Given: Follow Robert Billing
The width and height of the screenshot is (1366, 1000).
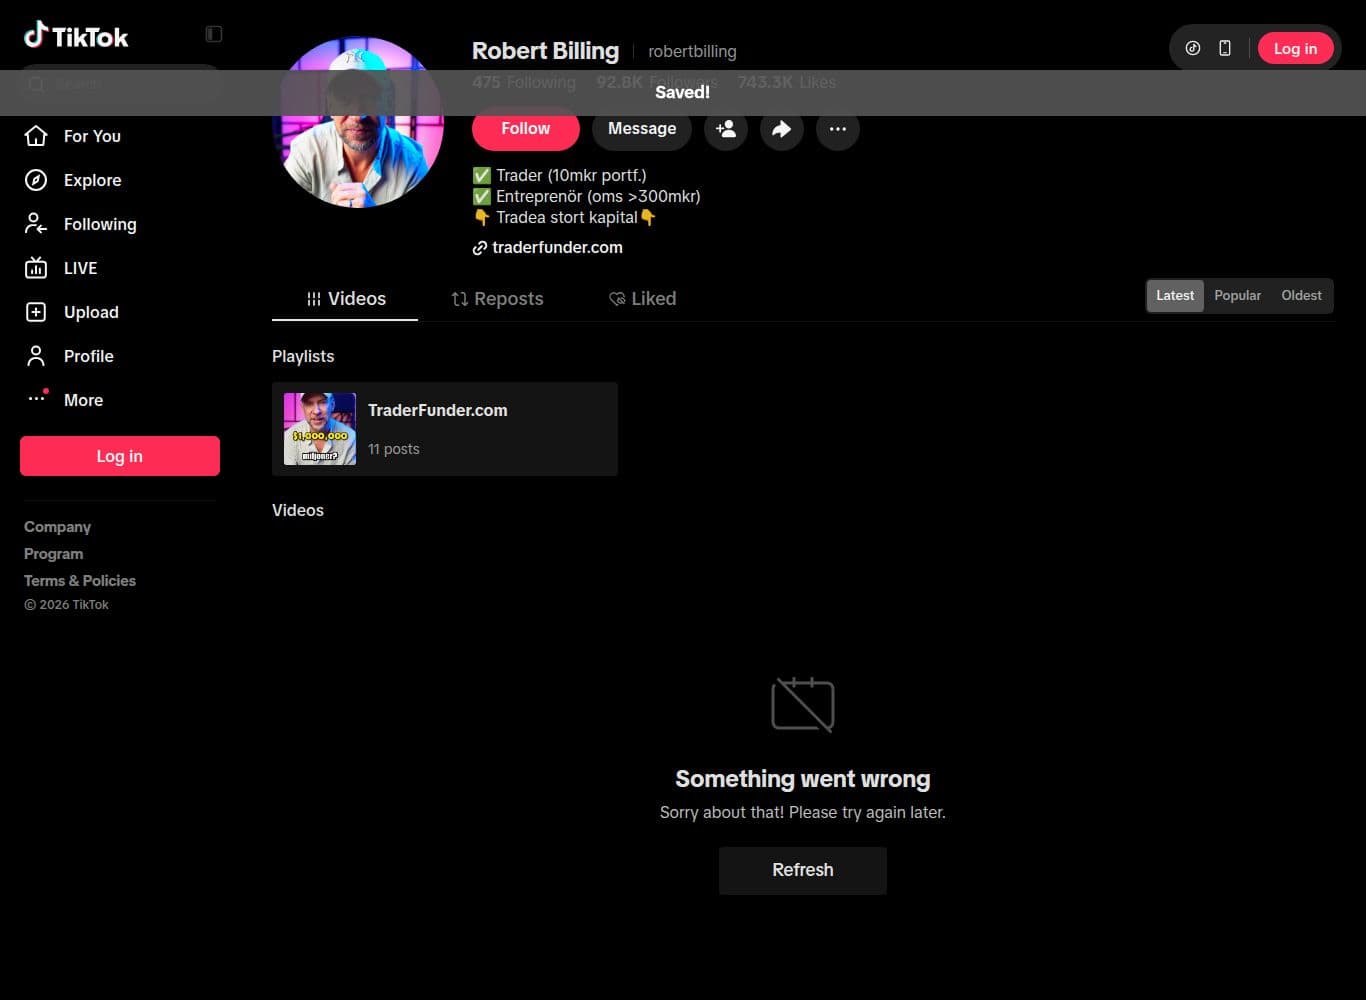Looking at the screenshot, I should pyautogui.click(x=526, y=129).
